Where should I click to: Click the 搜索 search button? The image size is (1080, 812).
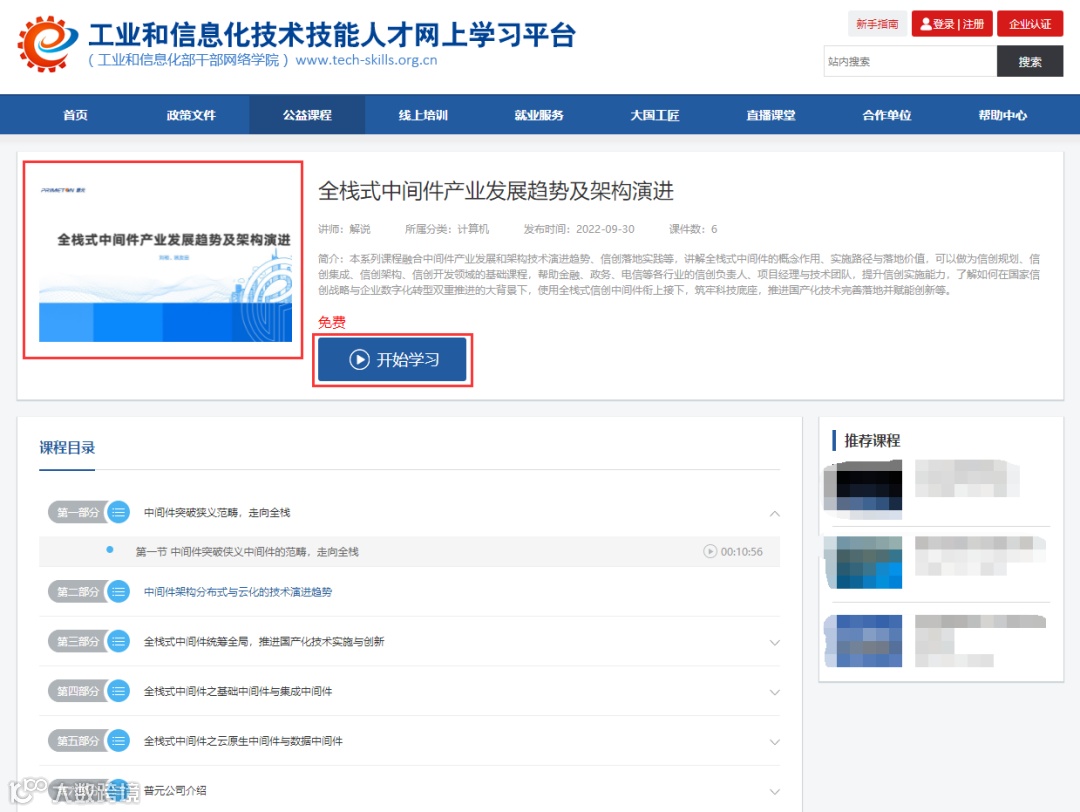[x=1030, y=61]
